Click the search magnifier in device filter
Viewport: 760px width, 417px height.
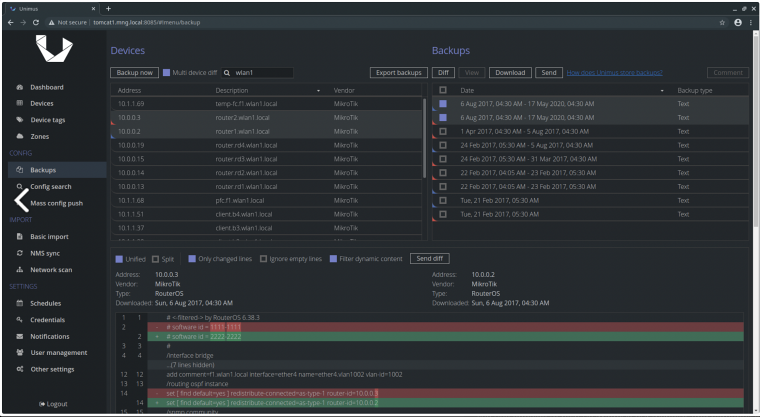pos(227,73)
